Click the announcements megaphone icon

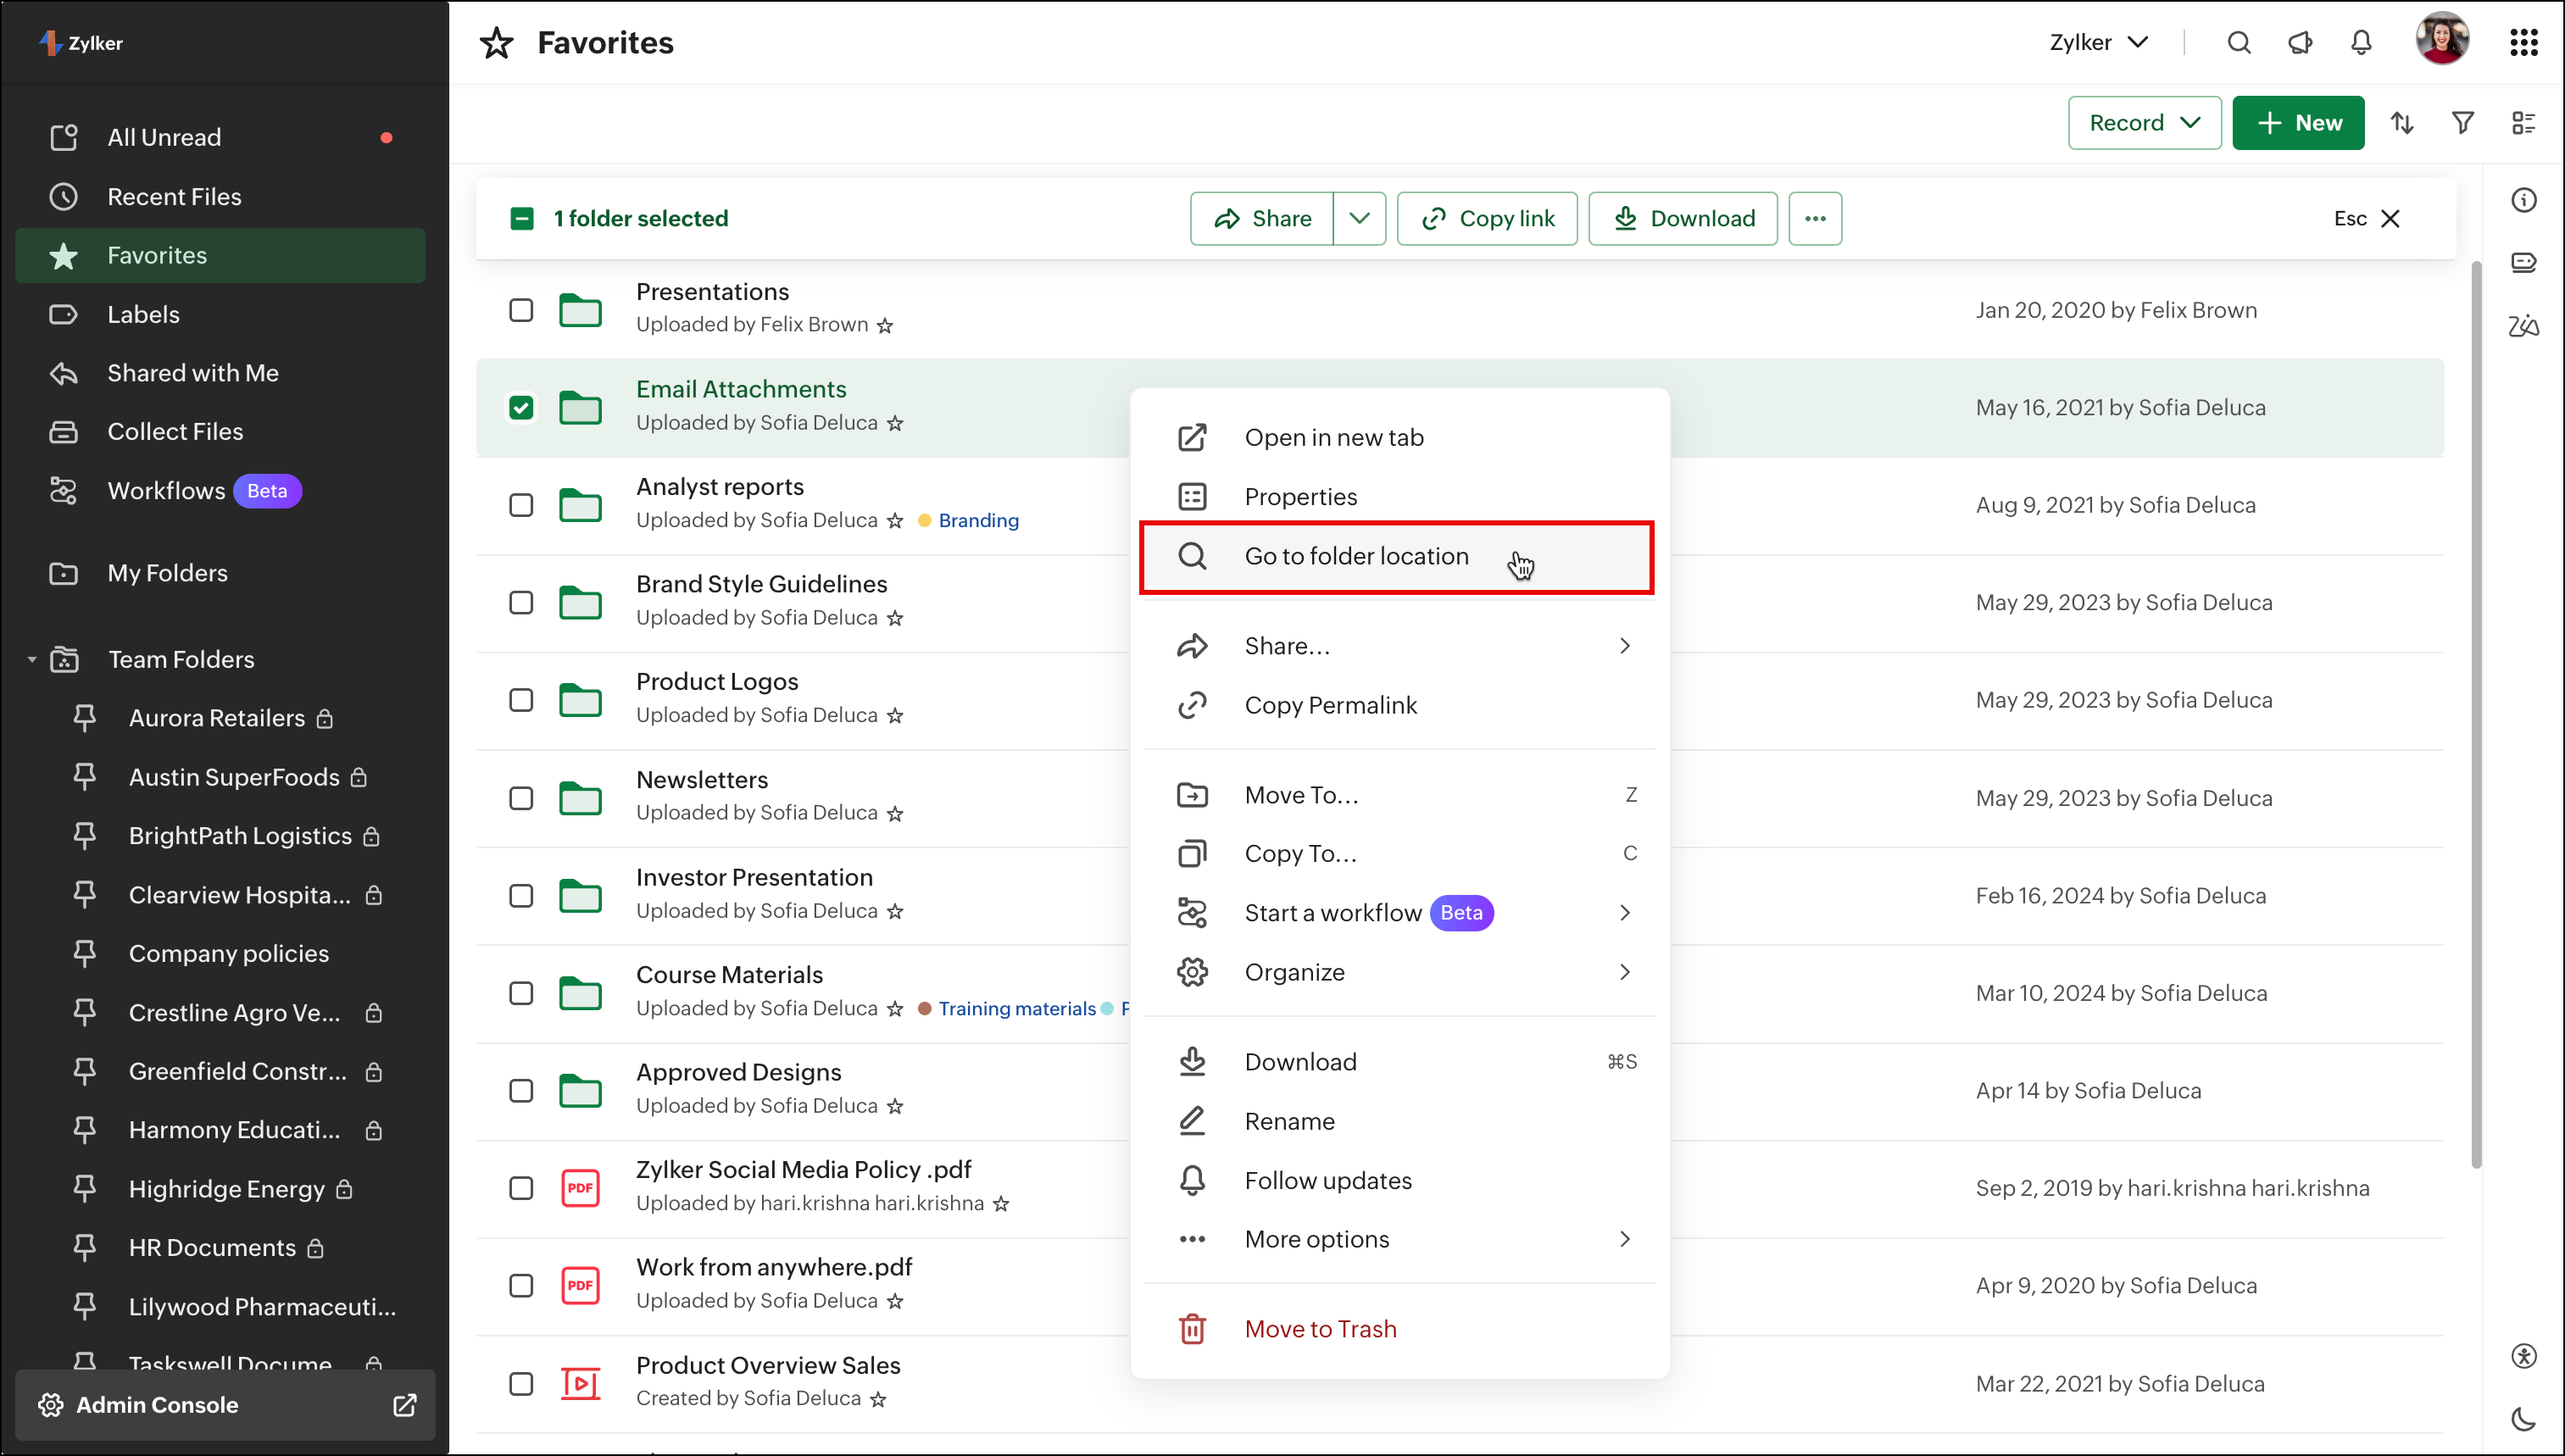tap(2300, 42)
